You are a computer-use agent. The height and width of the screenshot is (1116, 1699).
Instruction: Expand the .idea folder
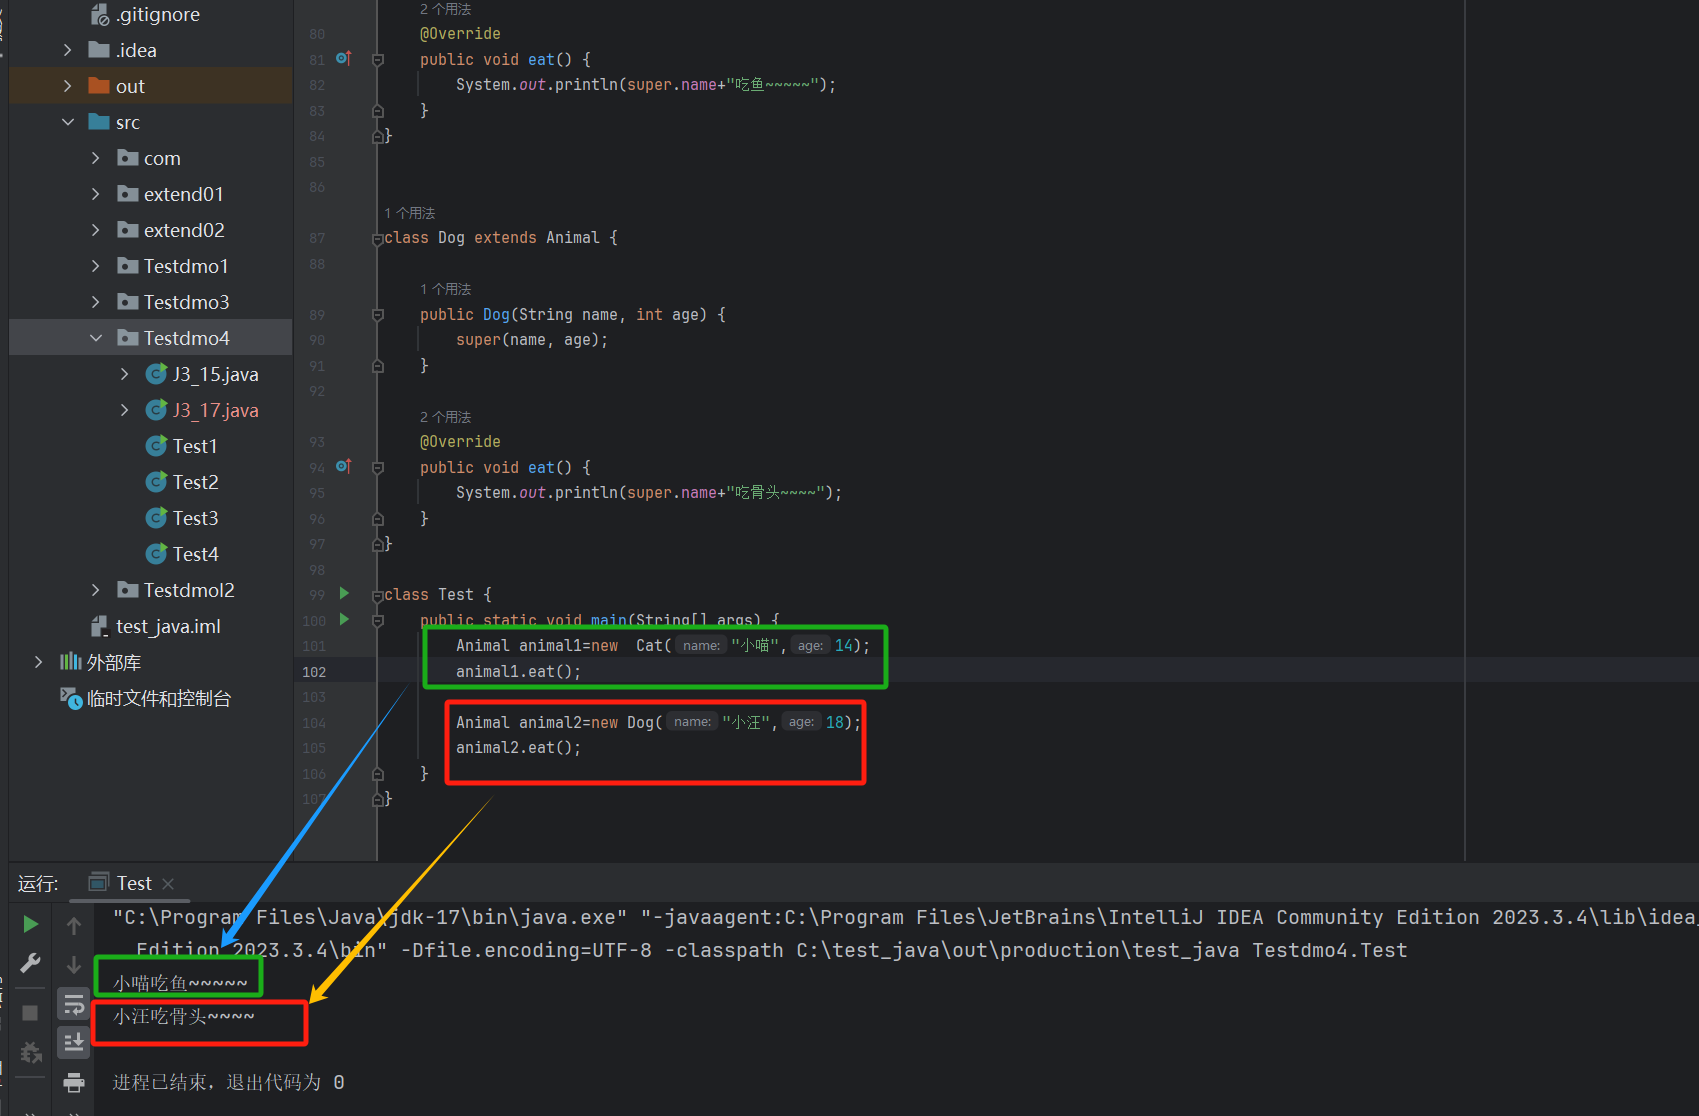pyautogui.click(x=67, y=50)
